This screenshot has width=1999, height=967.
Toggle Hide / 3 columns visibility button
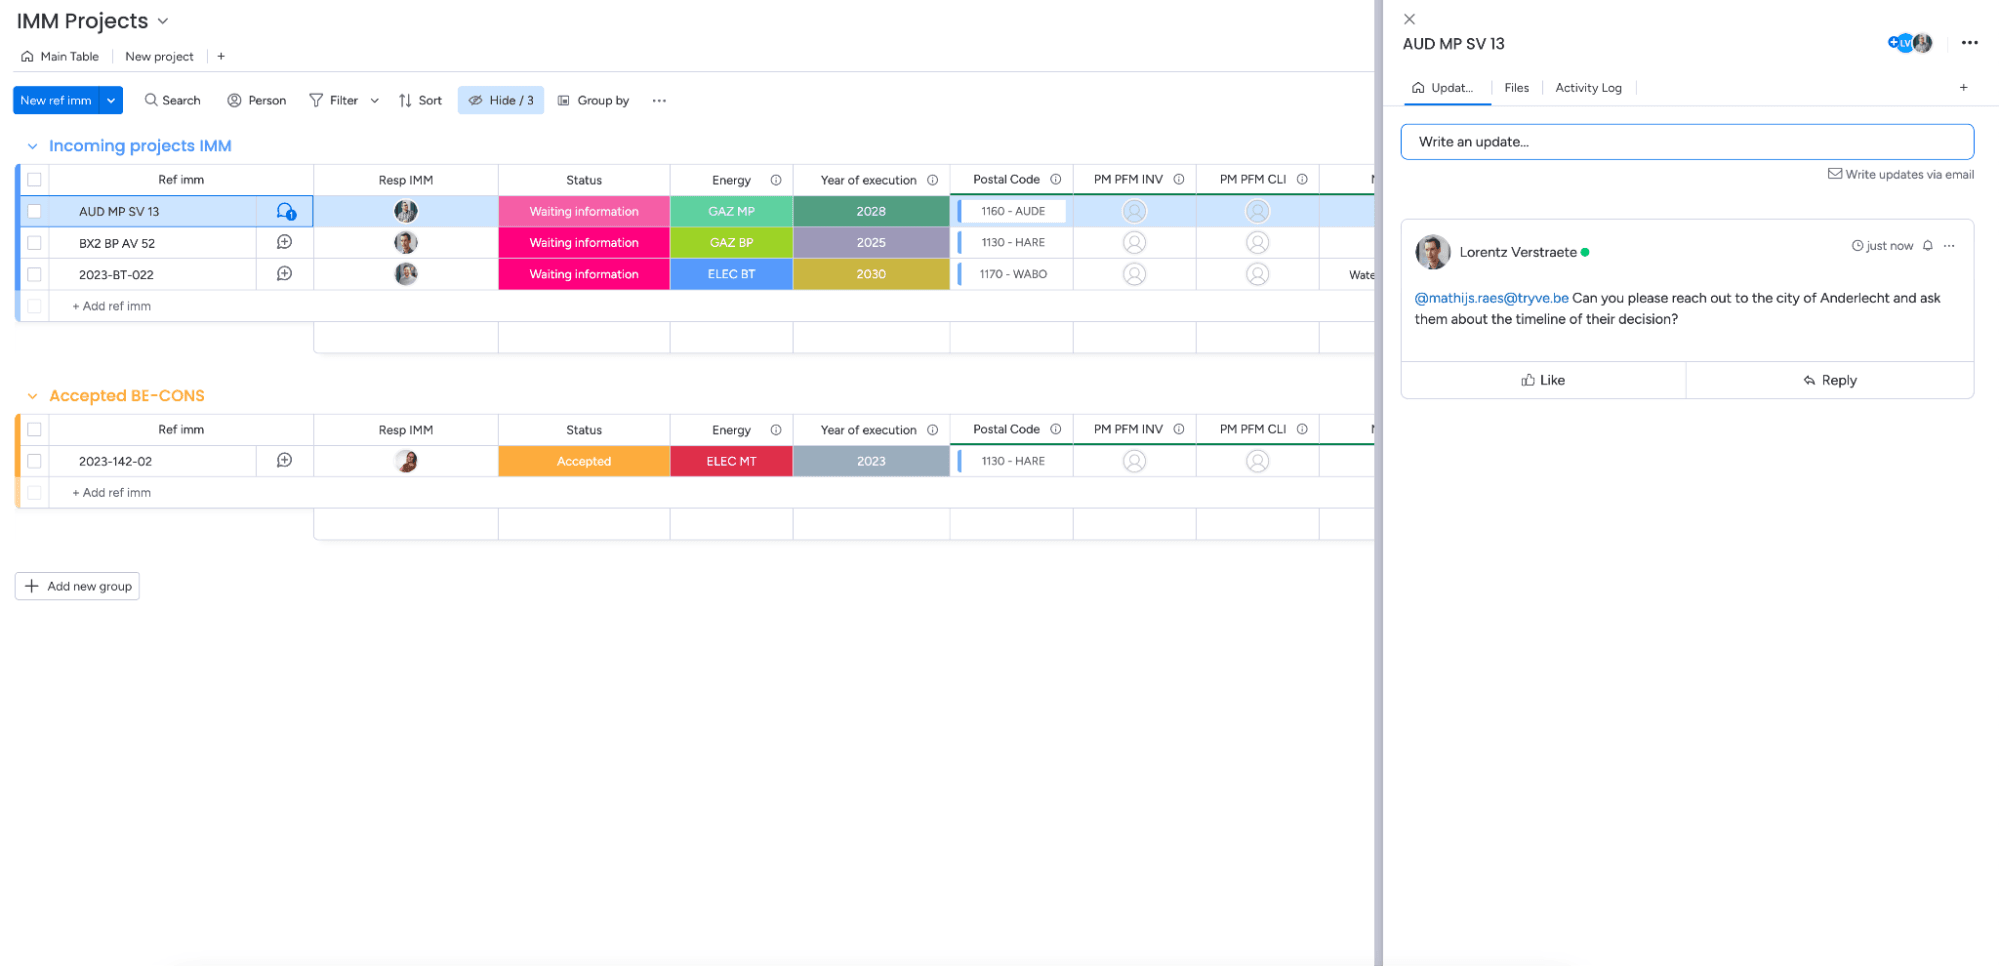click(x=501, y=100)
